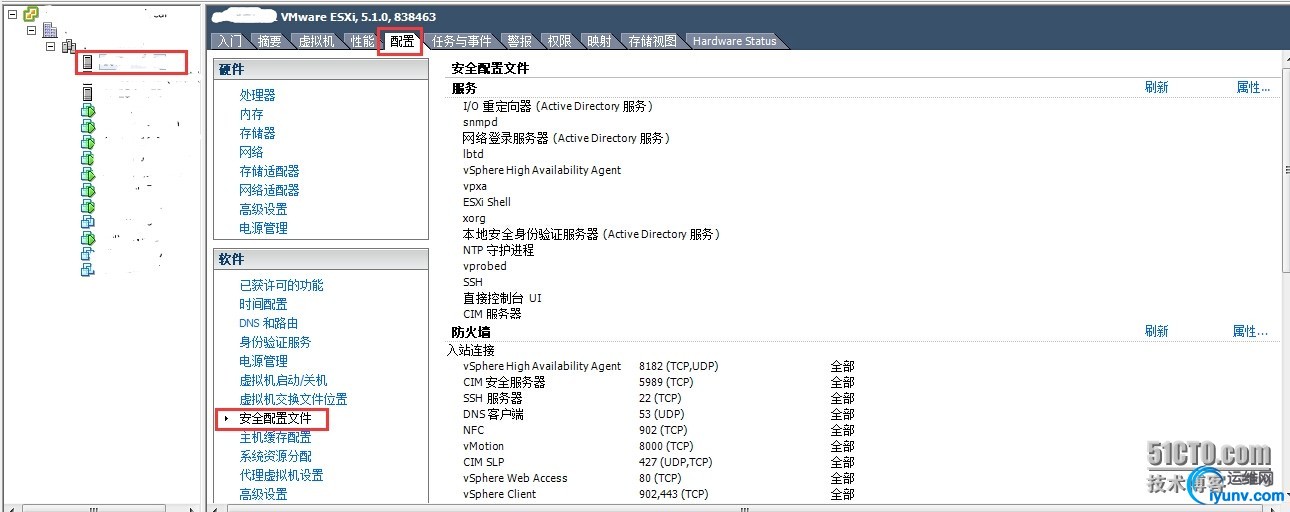Open 高级设置 under software section
This screenshot has height=512, width=1290.
pyautogui.click(x=263, y=494)
